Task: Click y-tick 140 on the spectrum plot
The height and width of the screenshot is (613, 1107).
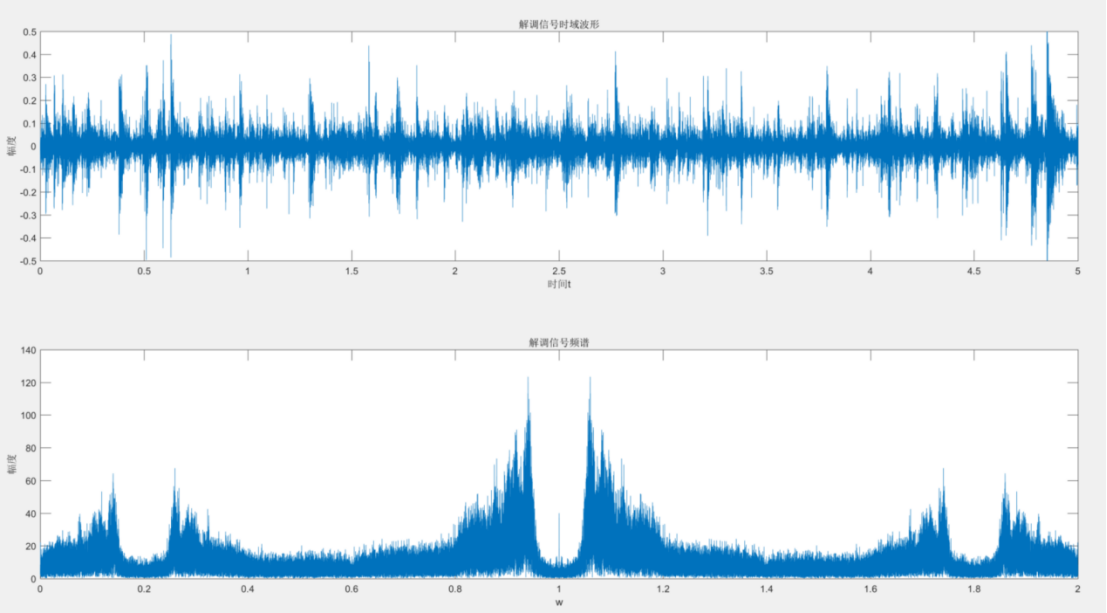Action: (x=29, y=350)
